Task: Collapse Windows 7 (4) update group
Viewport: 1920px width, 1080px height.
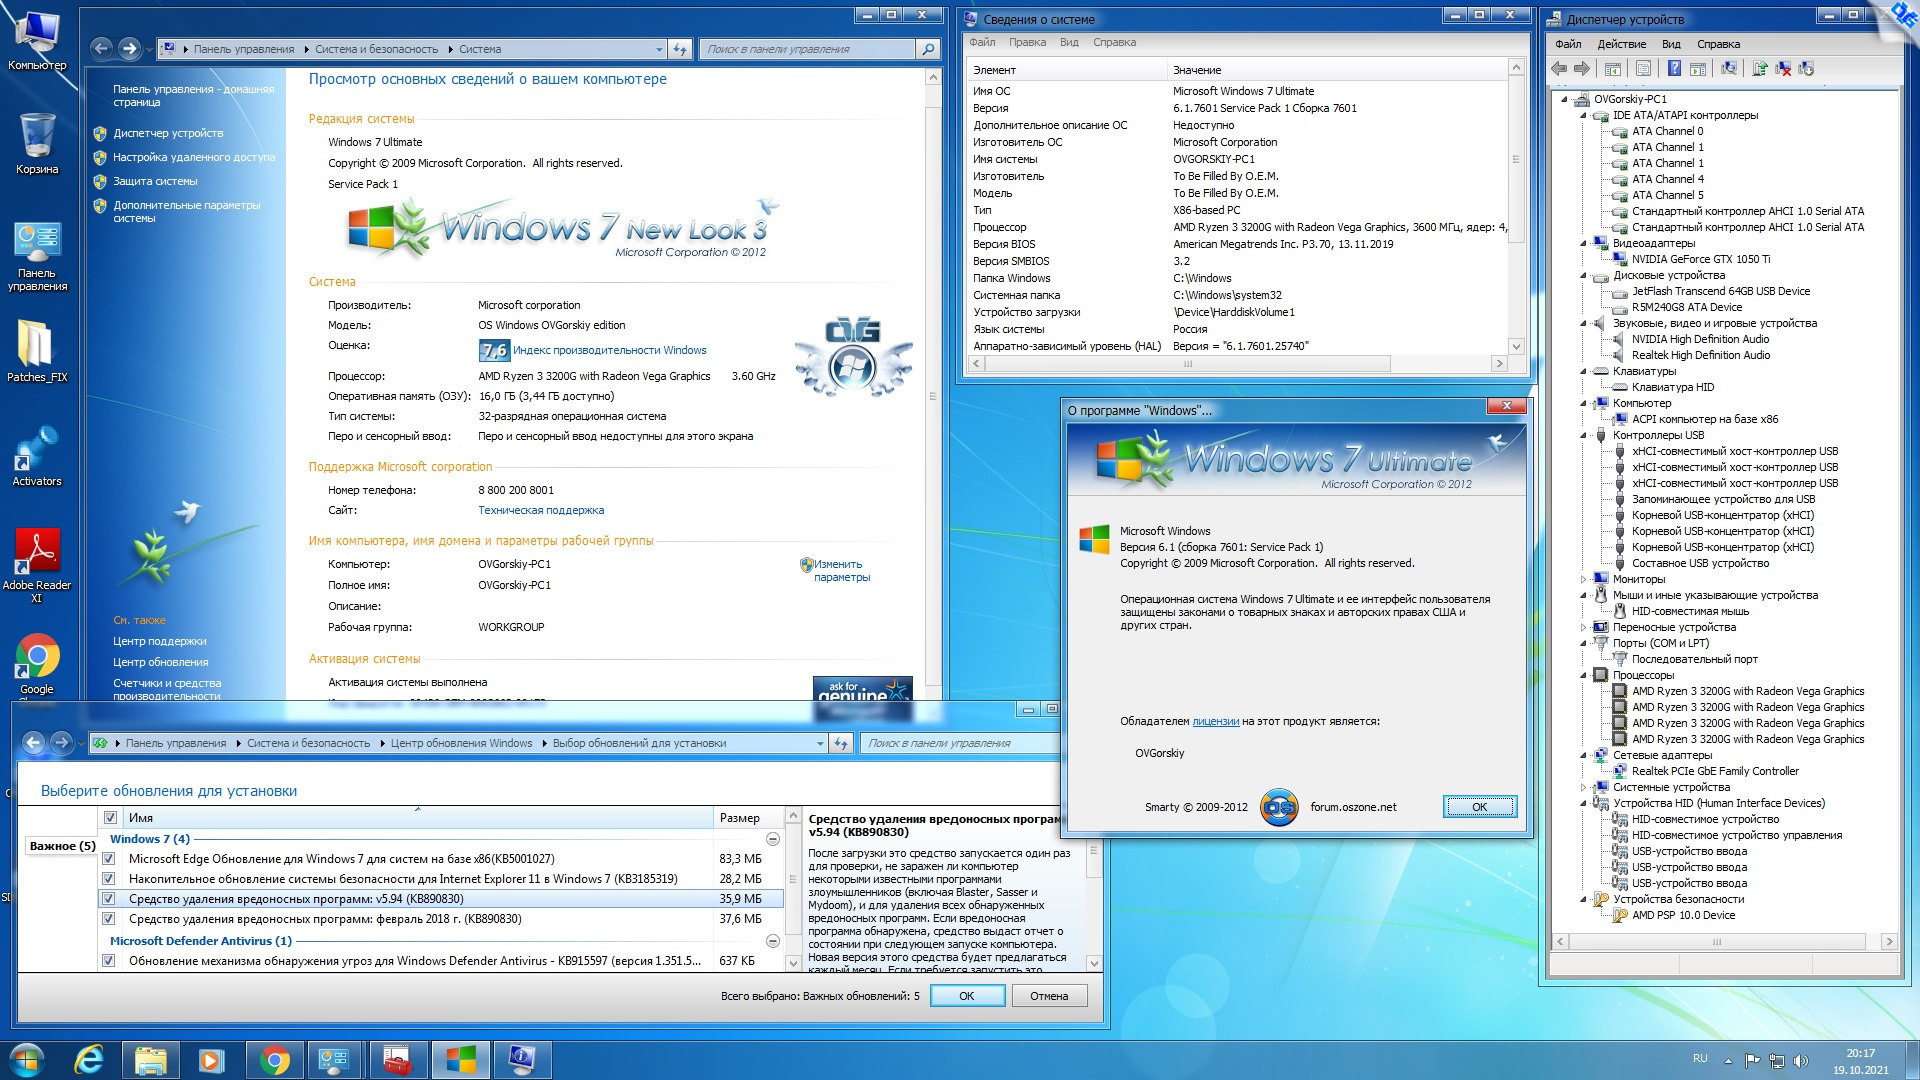Action: pyautogui.click(x=772, y=839)
